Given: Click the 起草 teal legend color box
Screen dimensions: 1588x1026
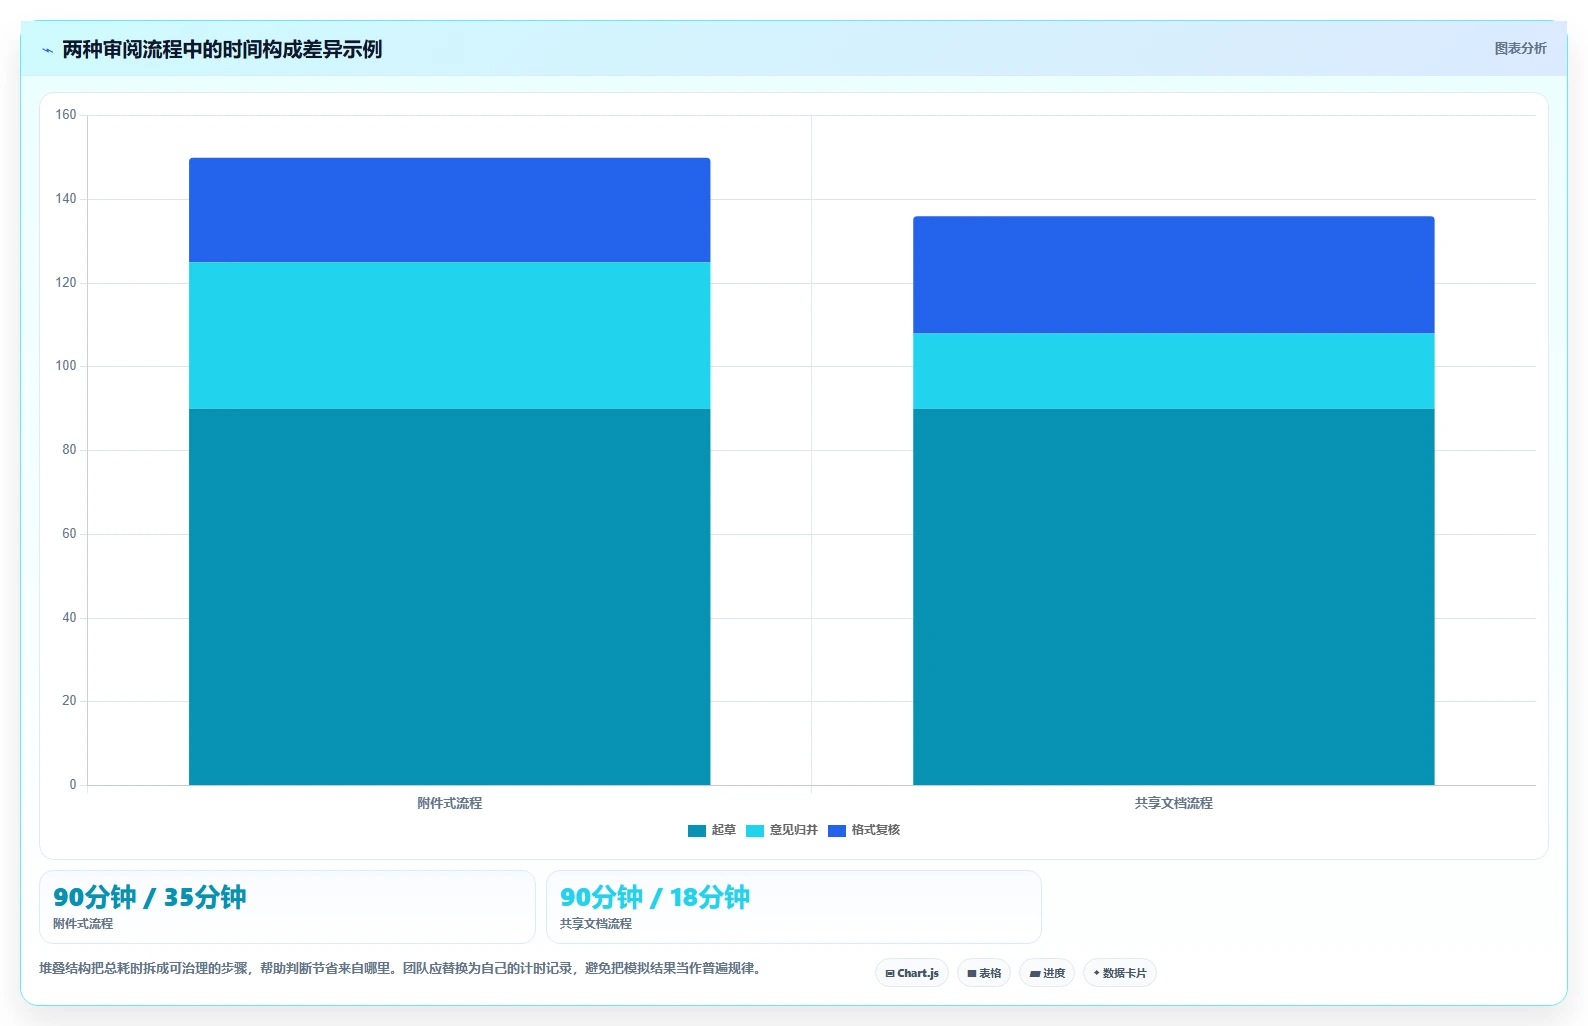Looking at the screenshot, I should point(697,831).
